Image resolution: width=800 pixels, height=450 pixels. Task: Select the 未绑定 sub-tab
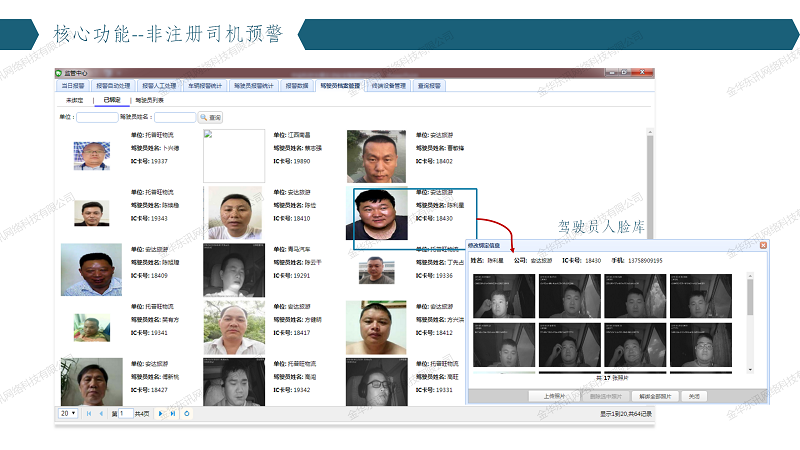(75, 100)
